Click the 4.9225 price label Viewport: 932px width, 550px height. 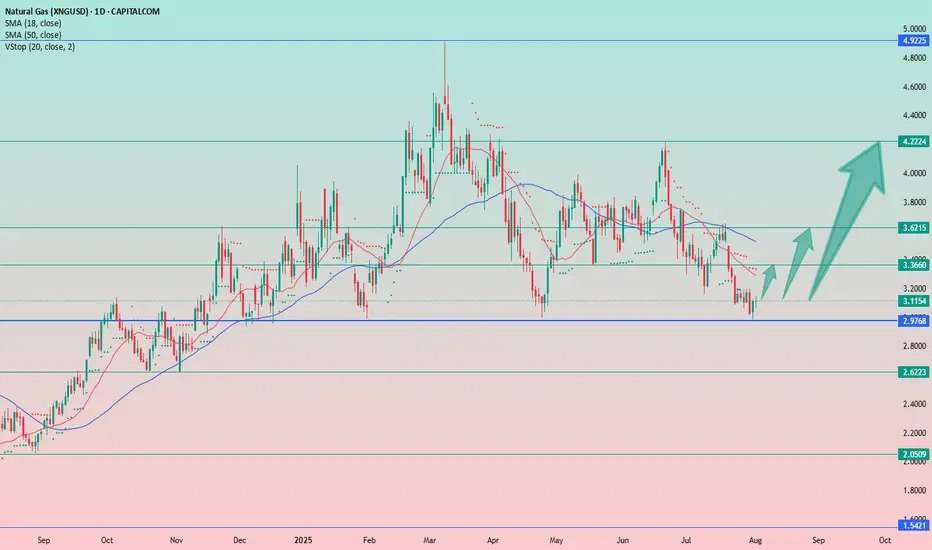tap(914, 40)
